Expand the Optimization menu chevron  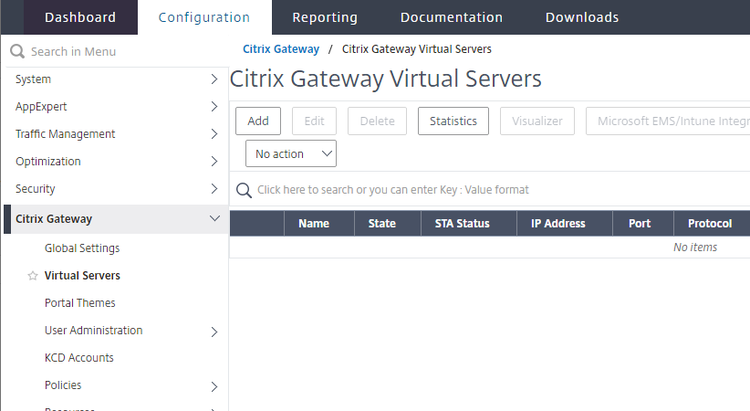[x=214, y=161]
